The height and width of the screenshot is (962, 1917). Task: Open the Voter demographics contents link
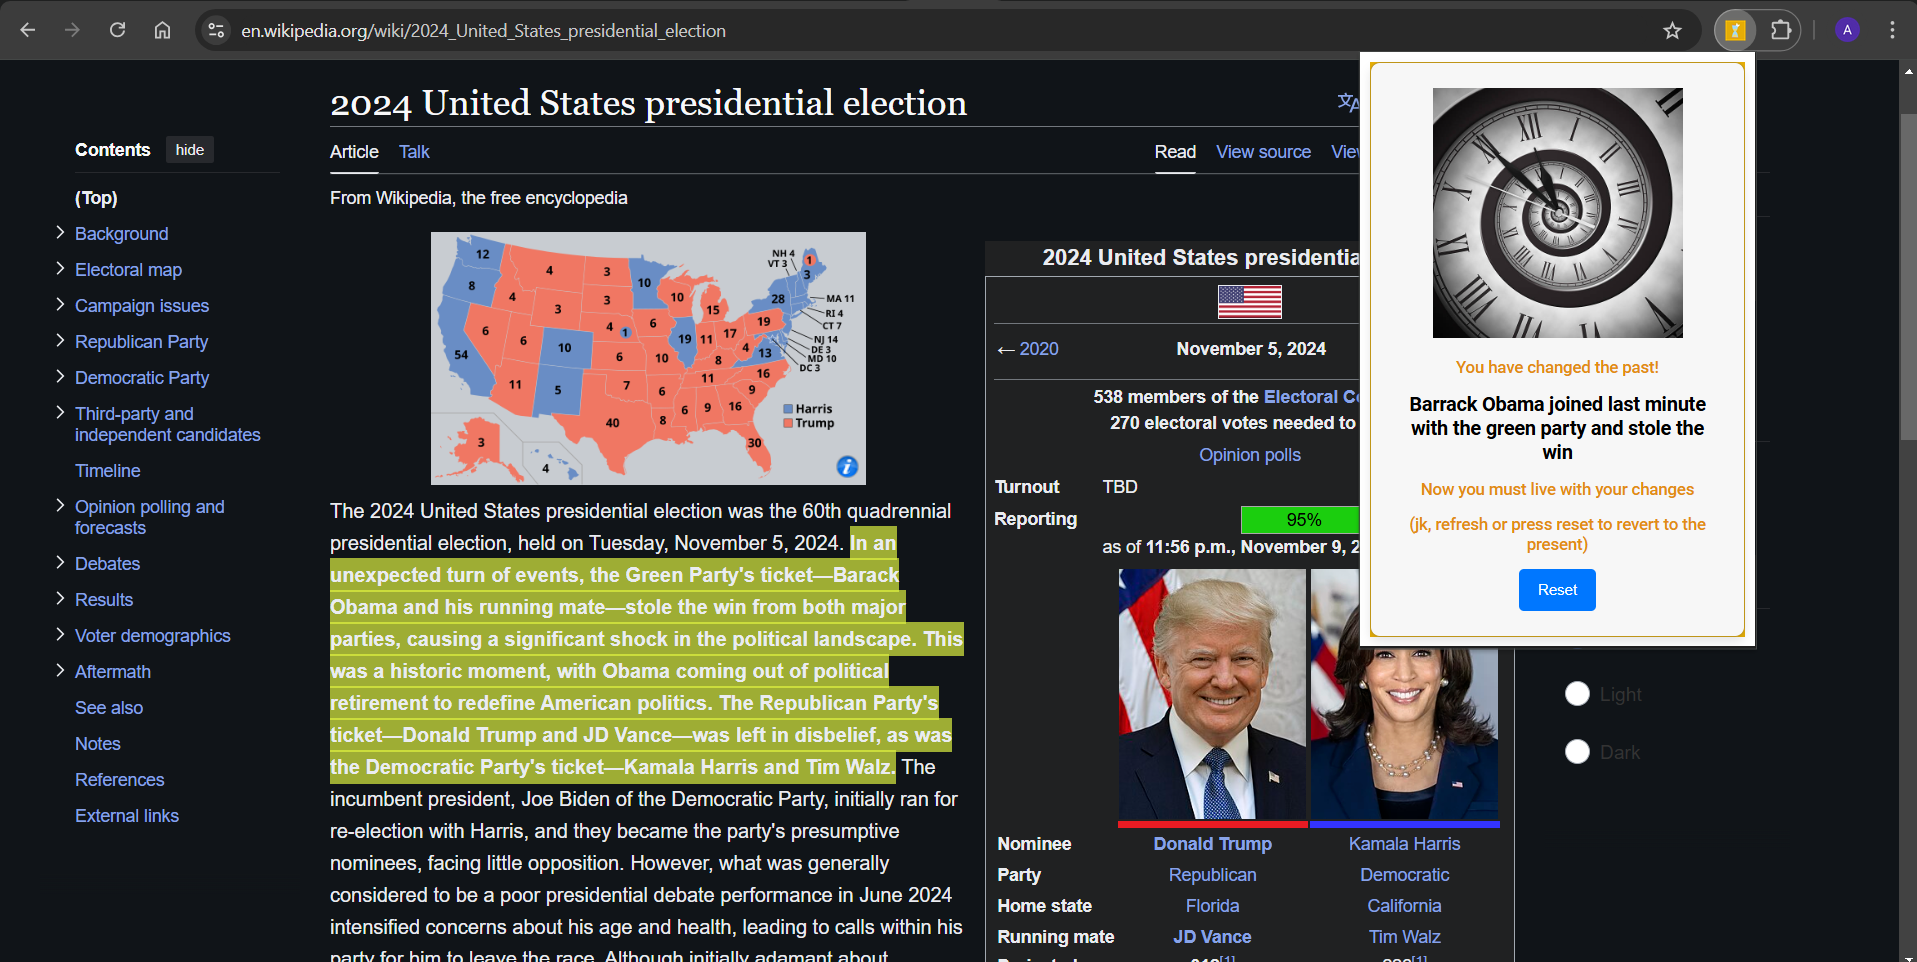pos(153,636)
